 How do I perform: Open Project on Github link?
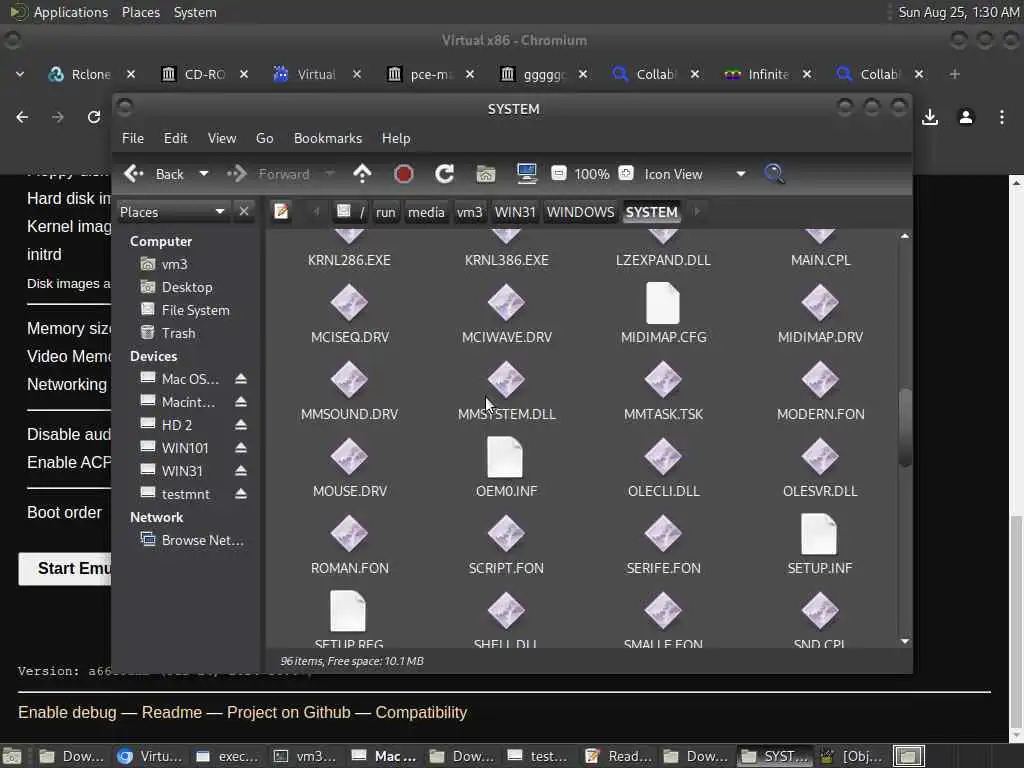[289, 712]
